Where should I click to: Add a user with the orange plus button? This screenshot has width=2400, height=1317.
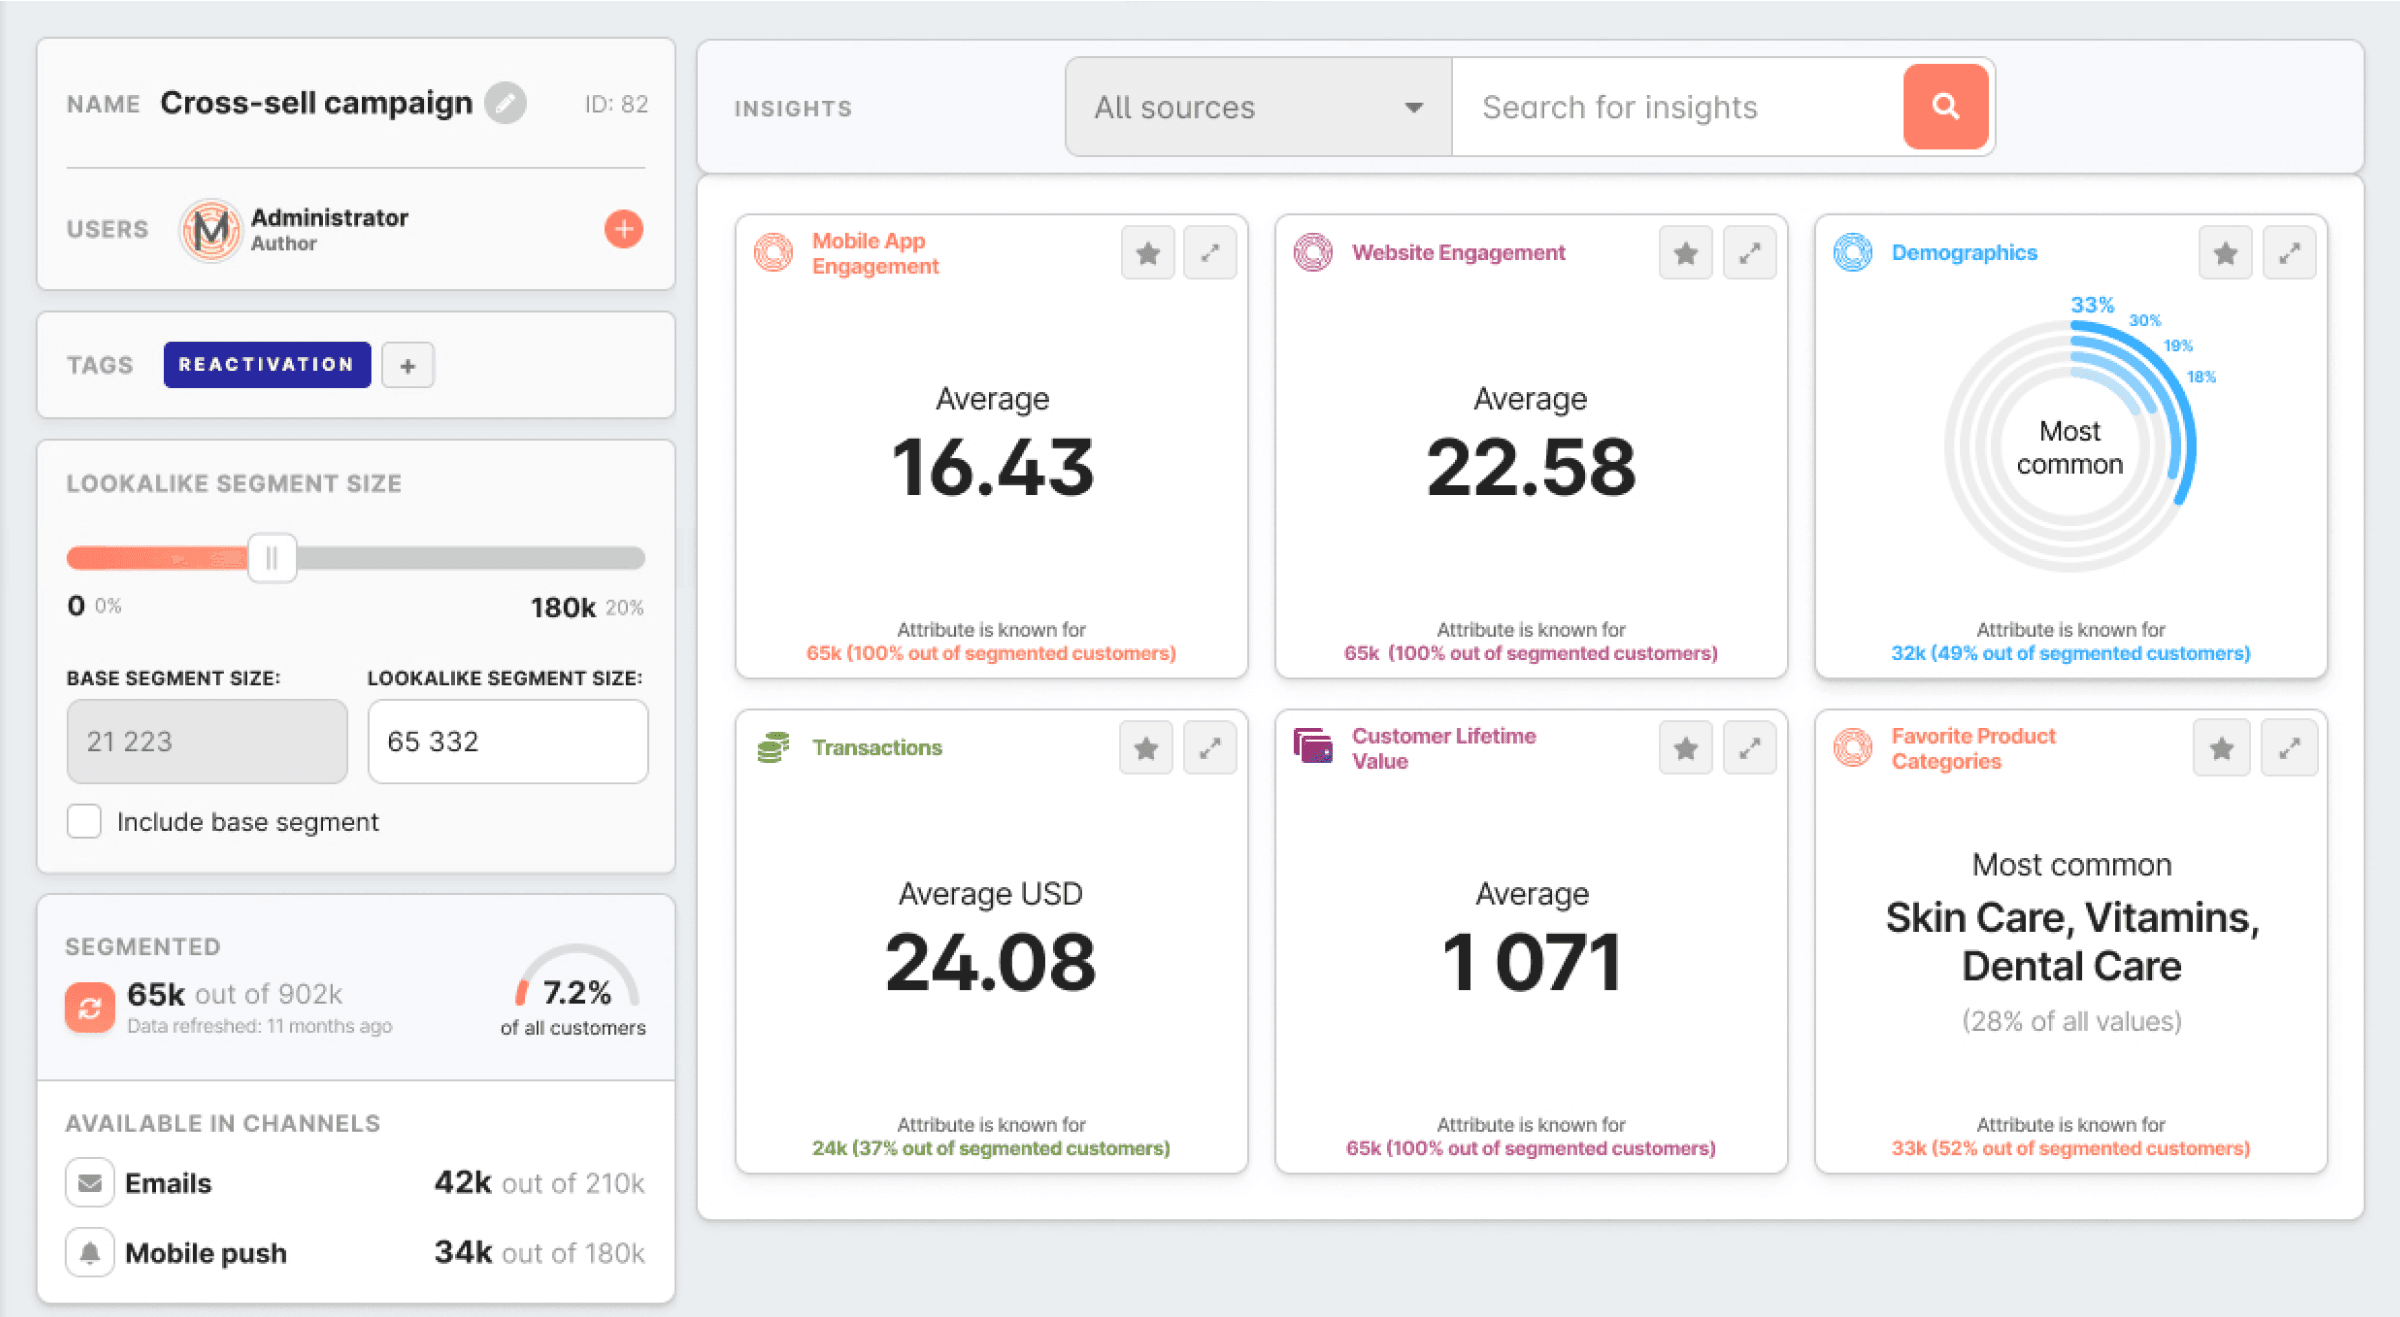coord(622,229)
